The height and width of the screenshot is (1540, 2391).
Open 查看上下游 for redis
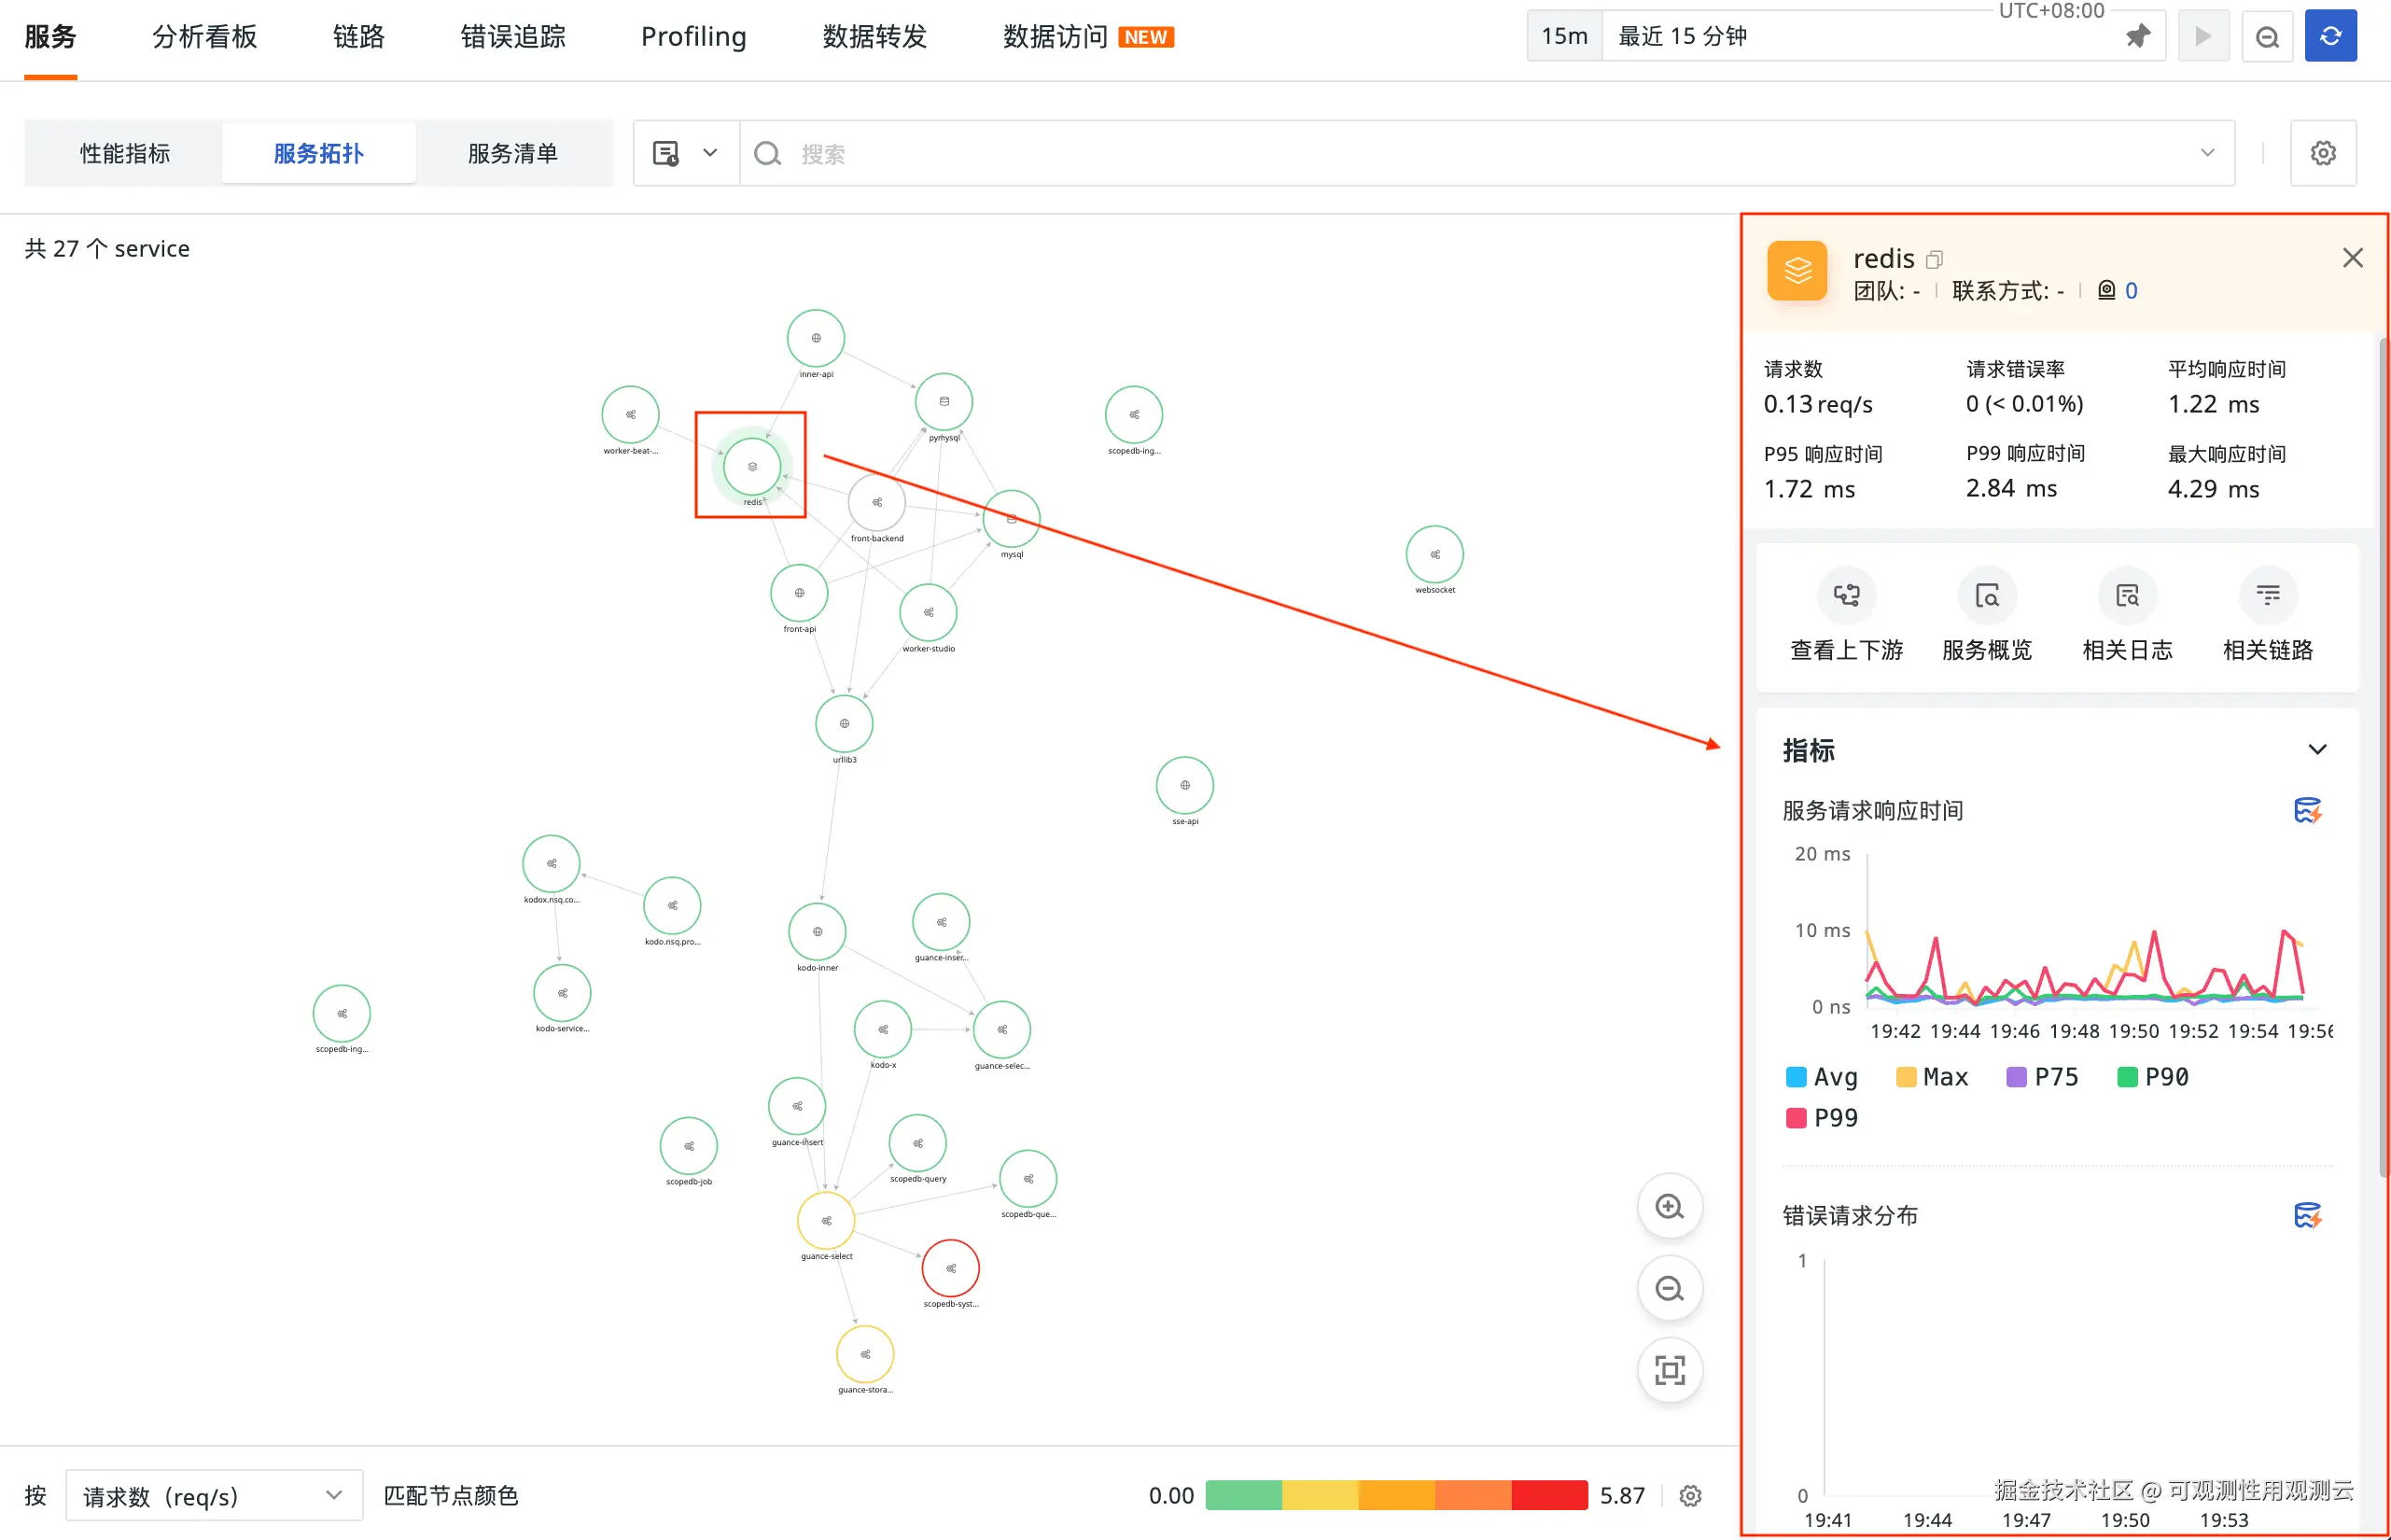coord(1845,596)
